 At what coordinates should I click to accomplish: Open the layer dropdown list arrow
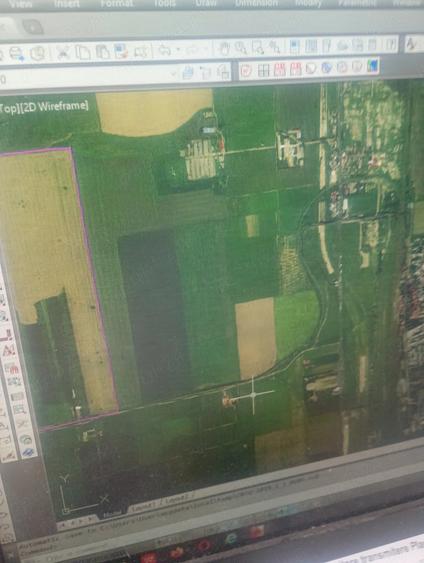[174, 74]
